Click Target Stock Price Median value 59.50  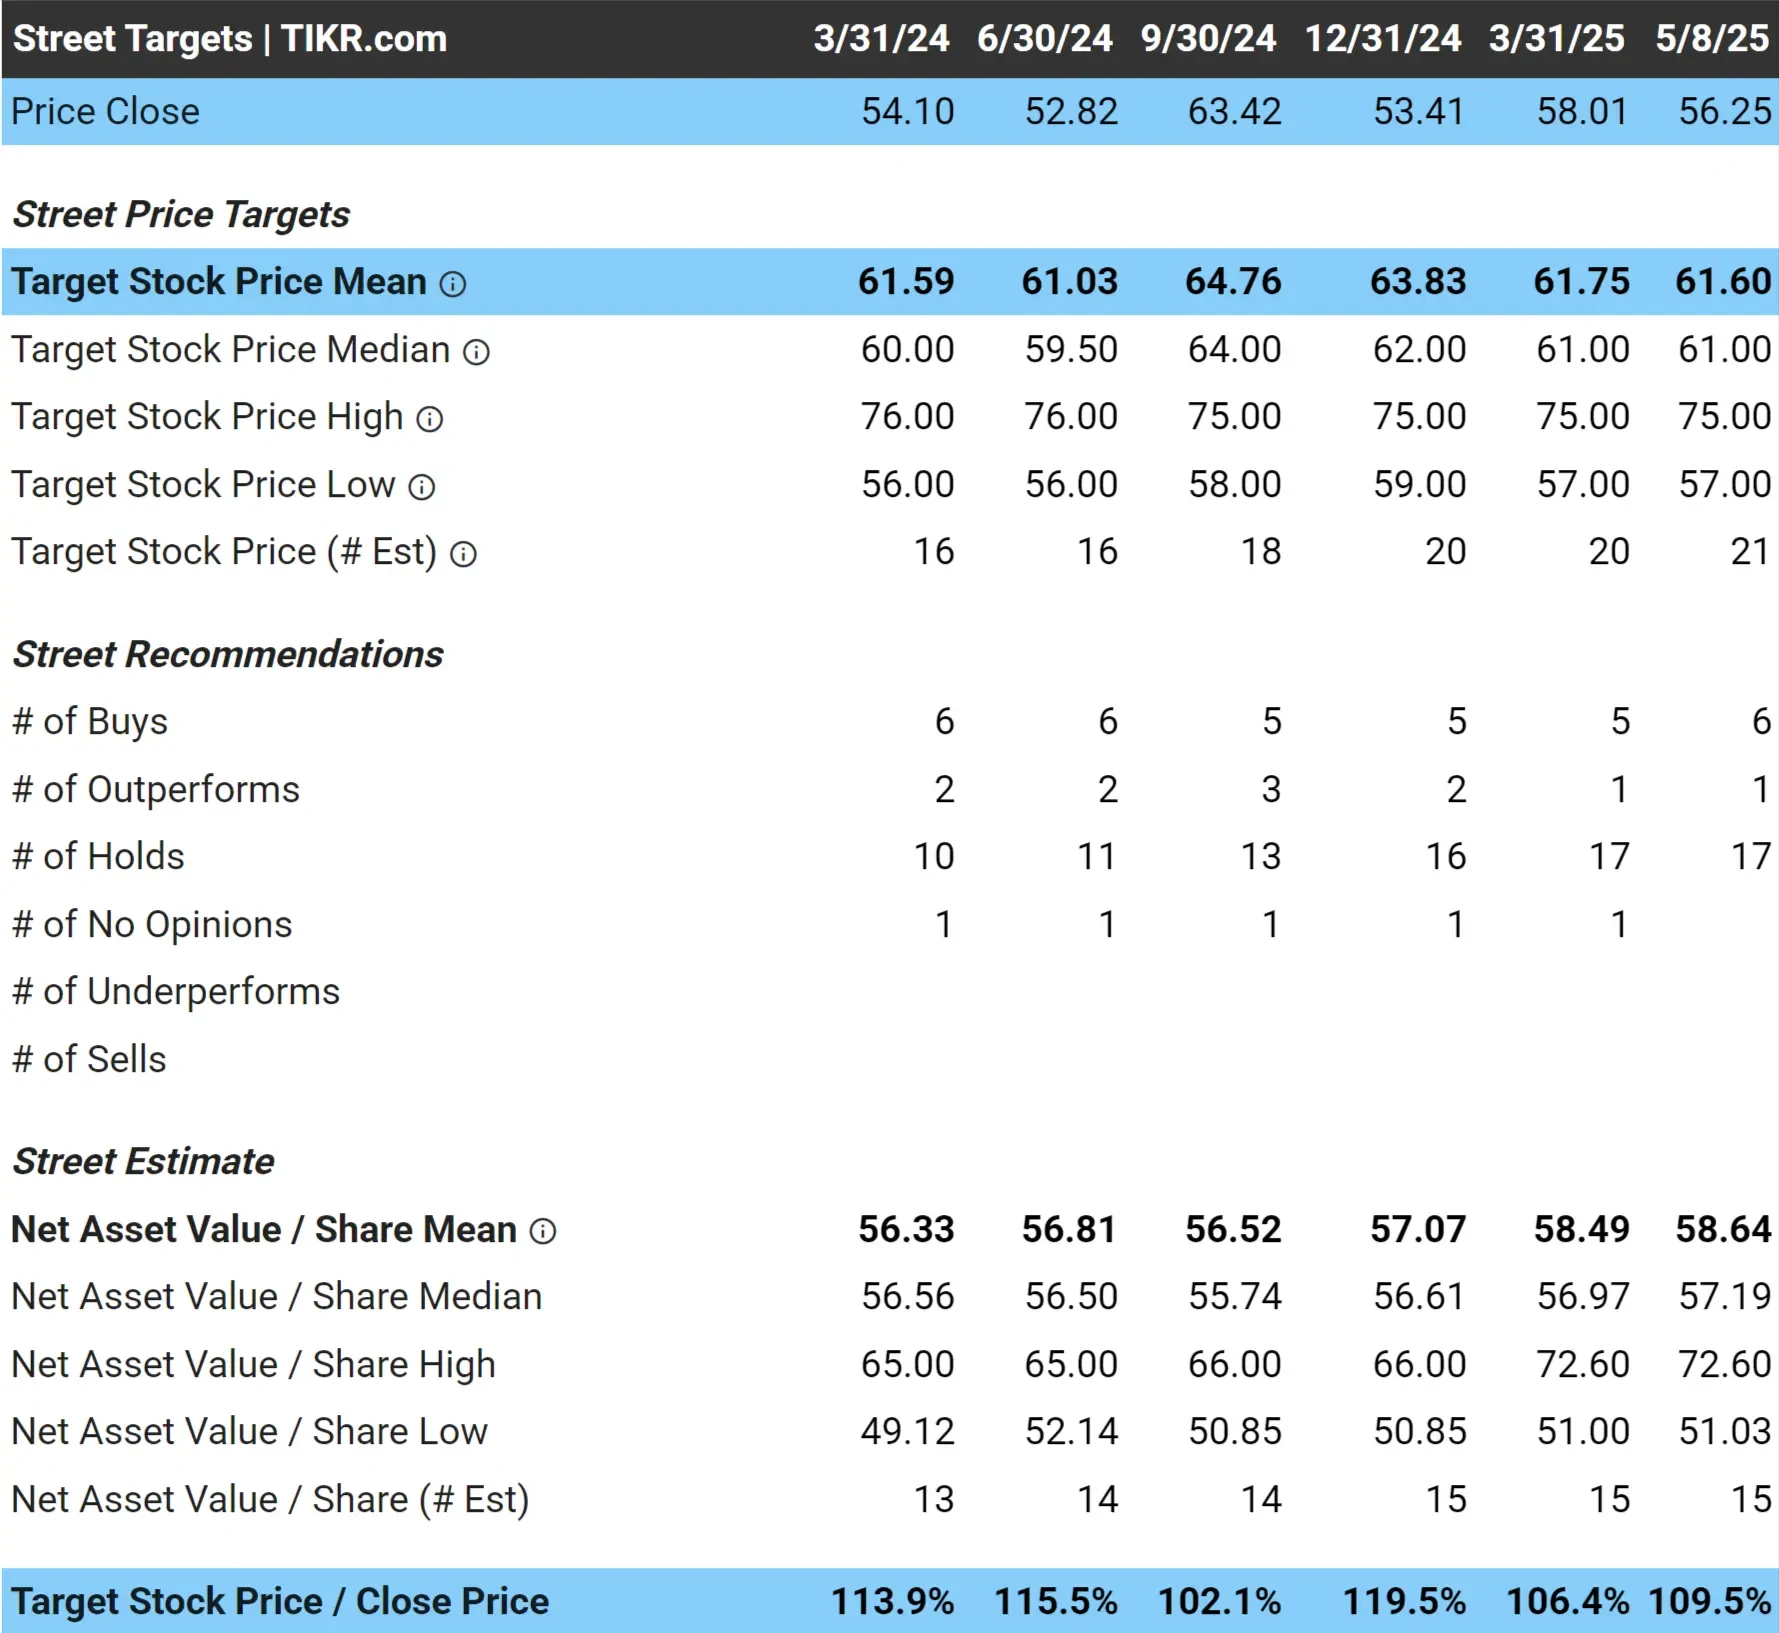[x=1071, y=350]
